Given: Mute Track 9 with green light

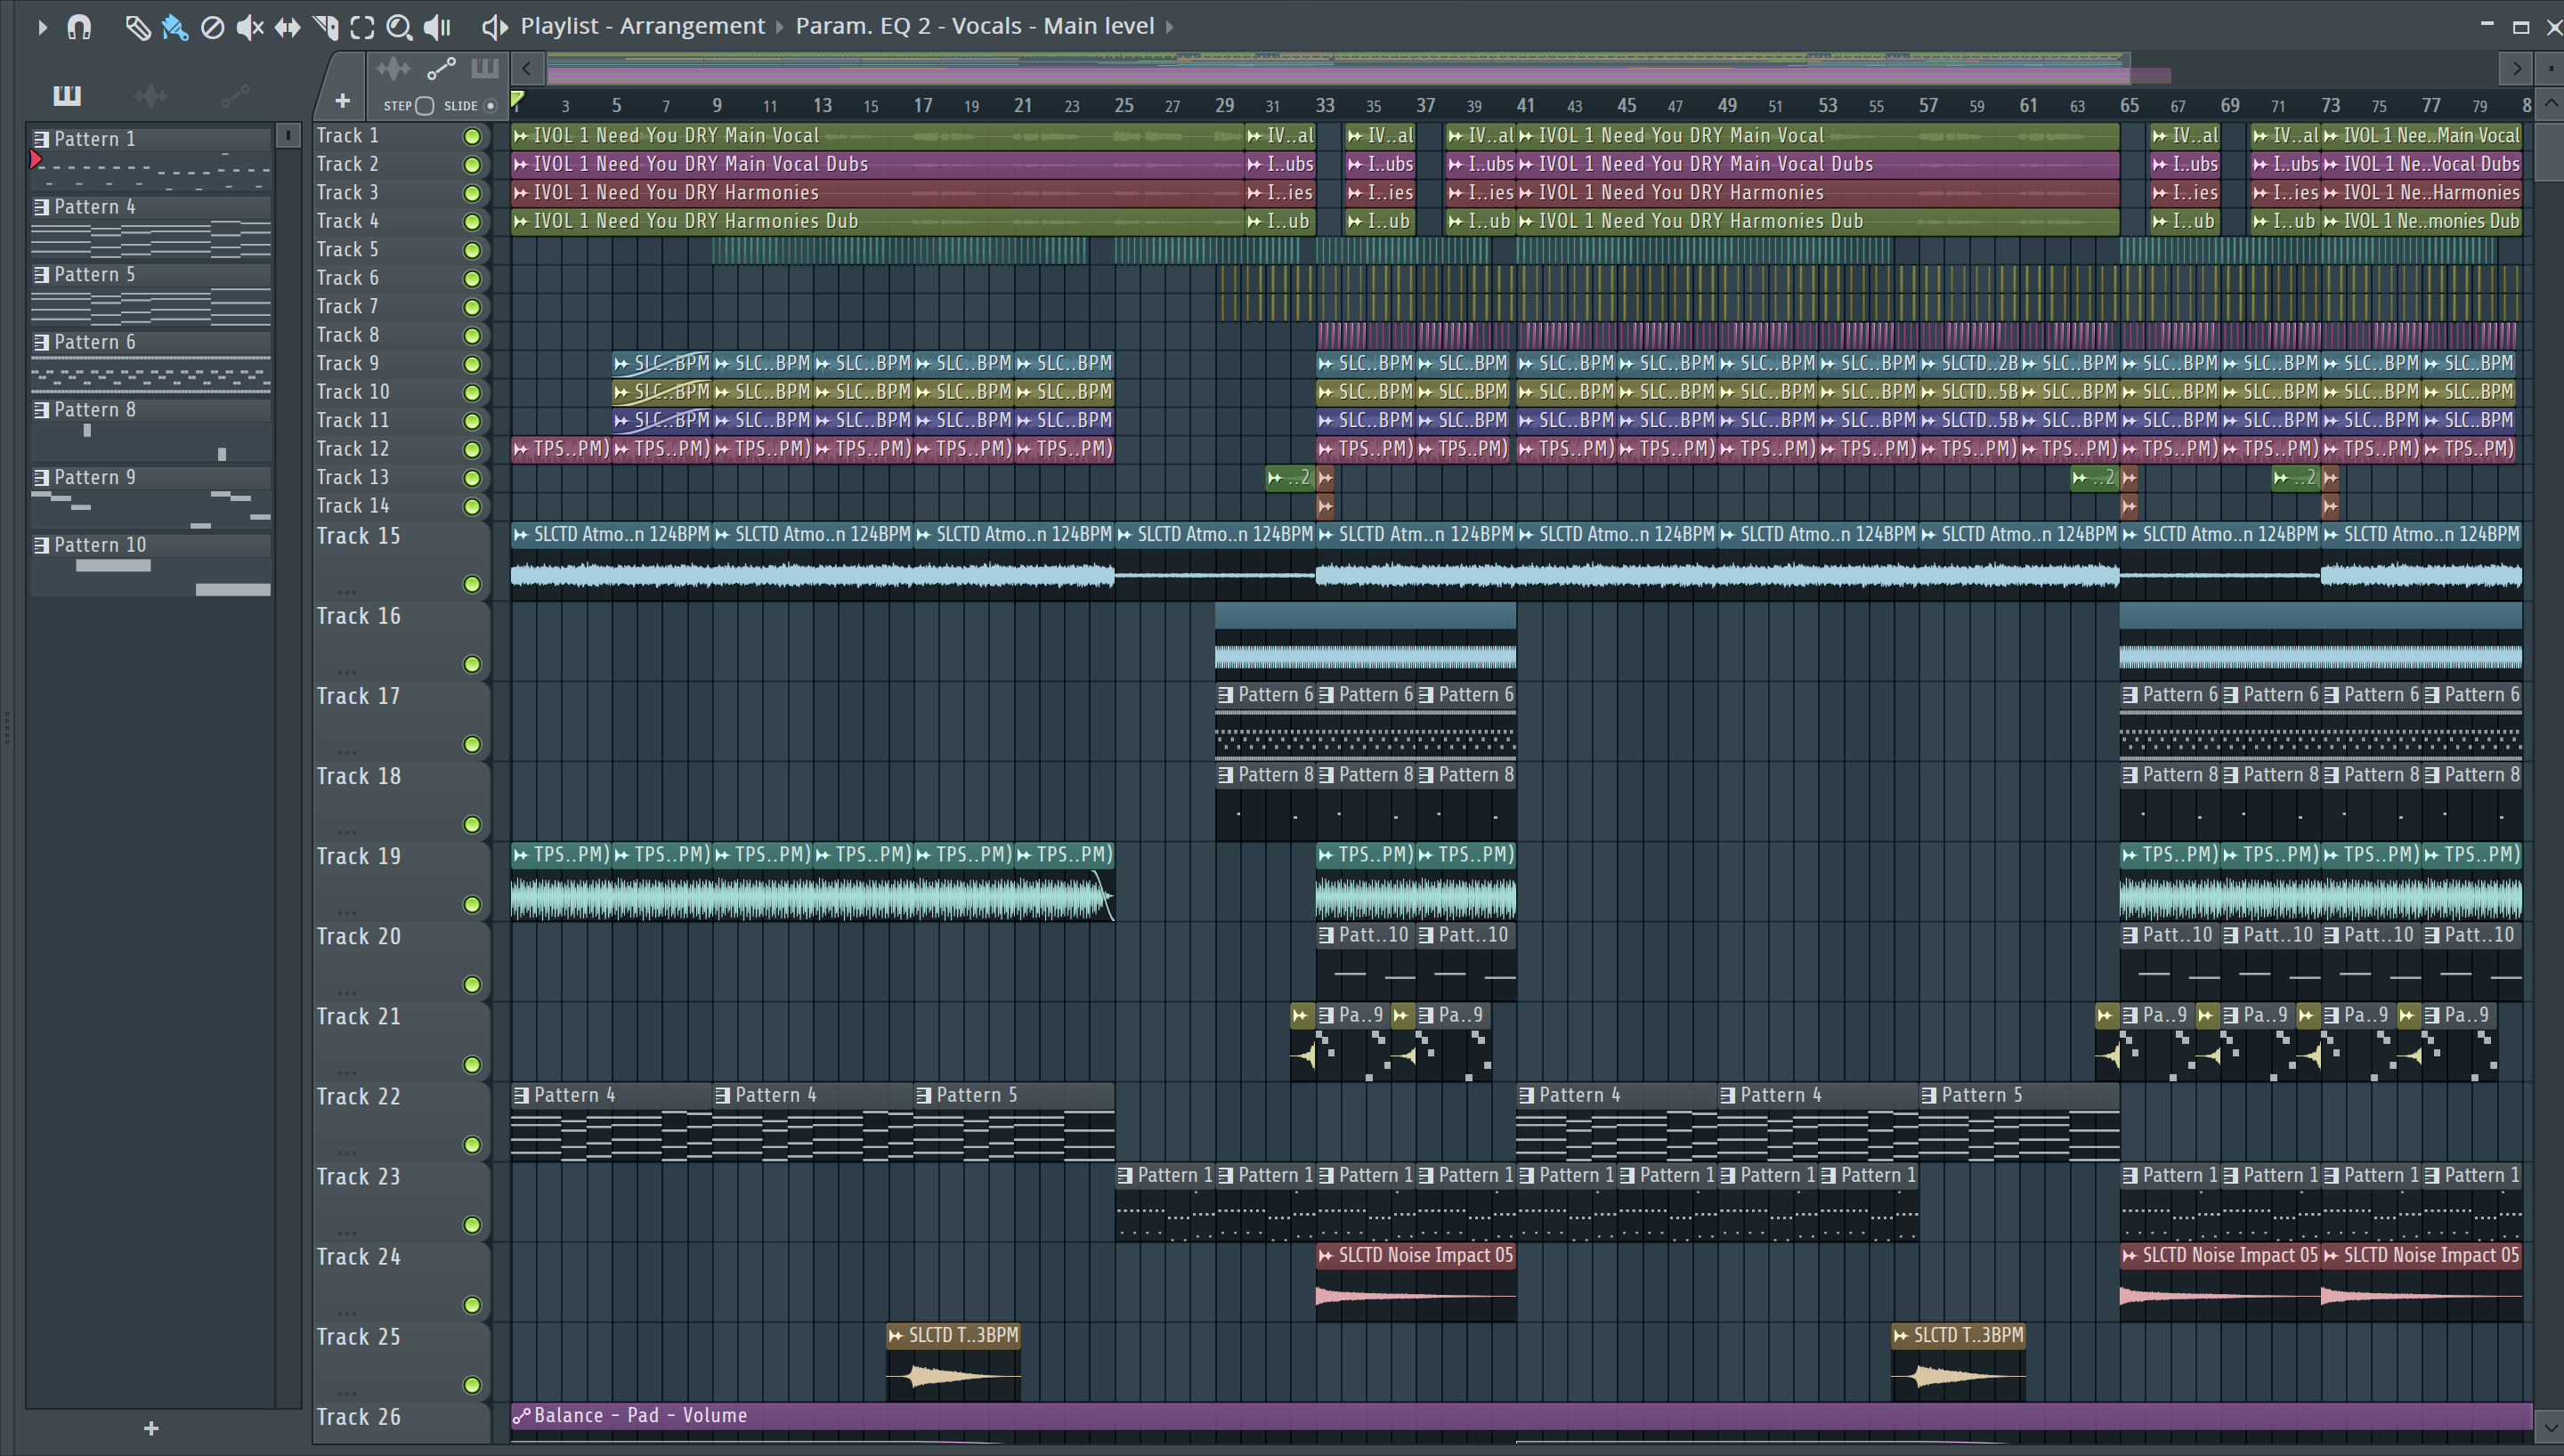Looking at the screenshot, I should [x=472, y=364].
